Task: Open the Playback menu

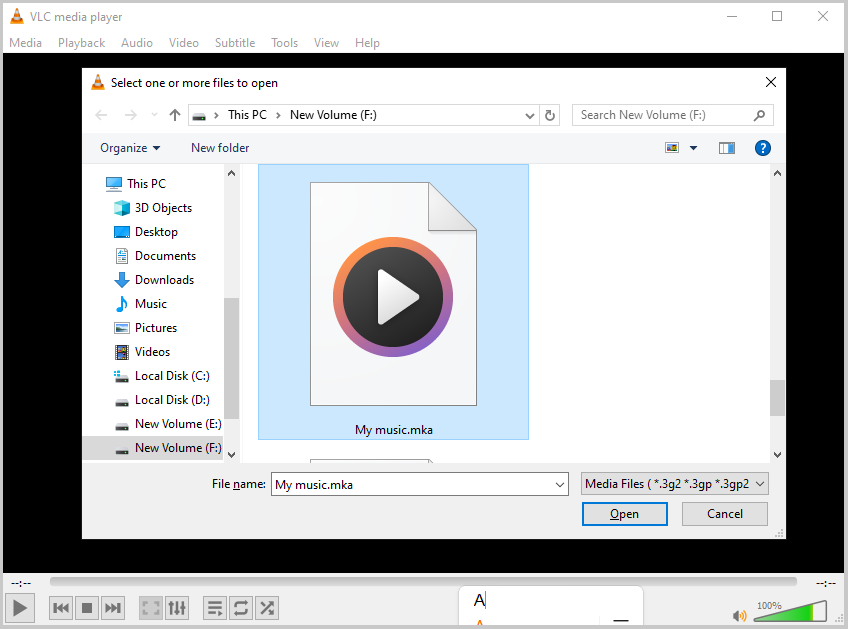Action: click(x=82, y=43)
